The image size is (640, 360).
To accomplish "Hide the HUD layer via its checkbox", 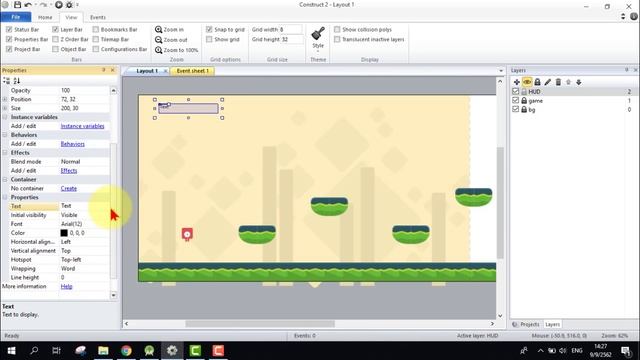I will [516, 91].
